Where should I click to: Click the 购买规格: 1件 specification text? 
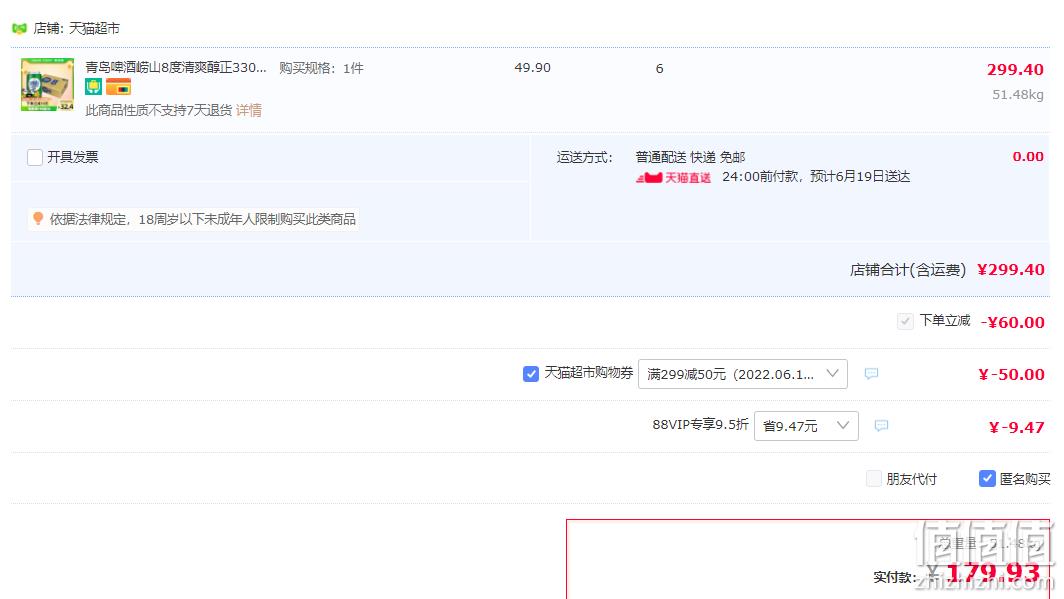pos(321,68)
